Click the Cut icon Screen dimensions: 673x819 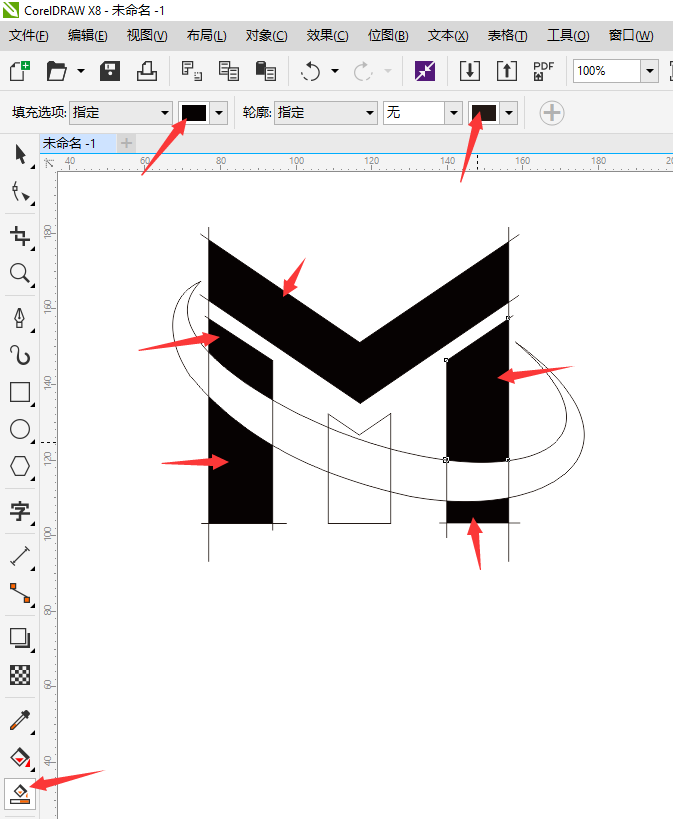[x=191, y=71]
